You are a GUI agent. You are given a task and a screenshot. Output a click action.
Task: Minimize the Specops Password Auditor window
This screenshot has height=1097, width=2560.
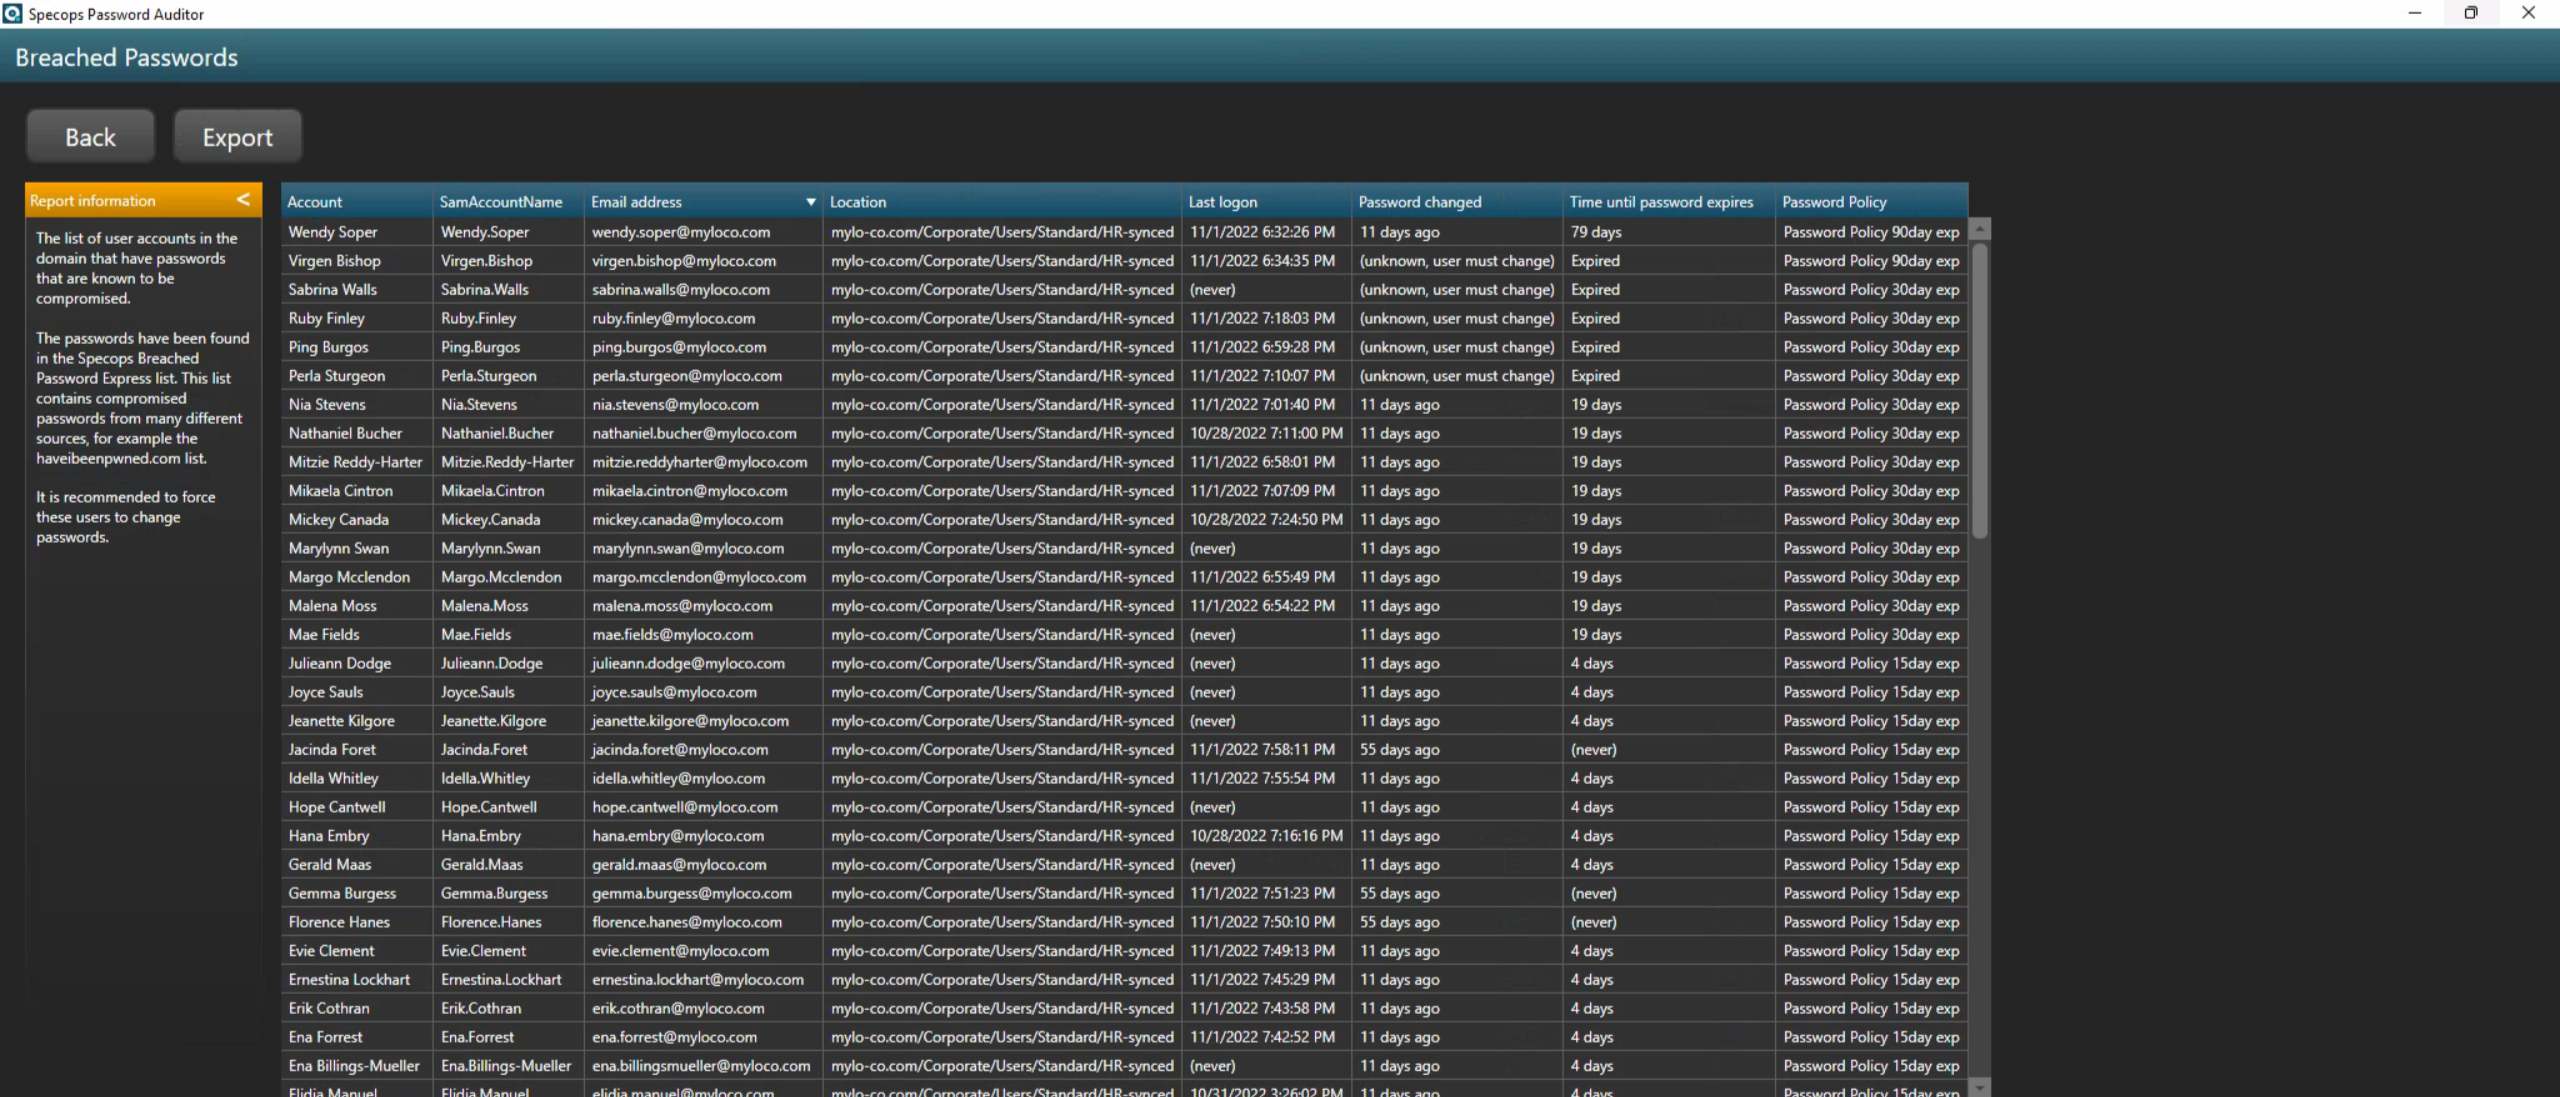pos(2414,13)
